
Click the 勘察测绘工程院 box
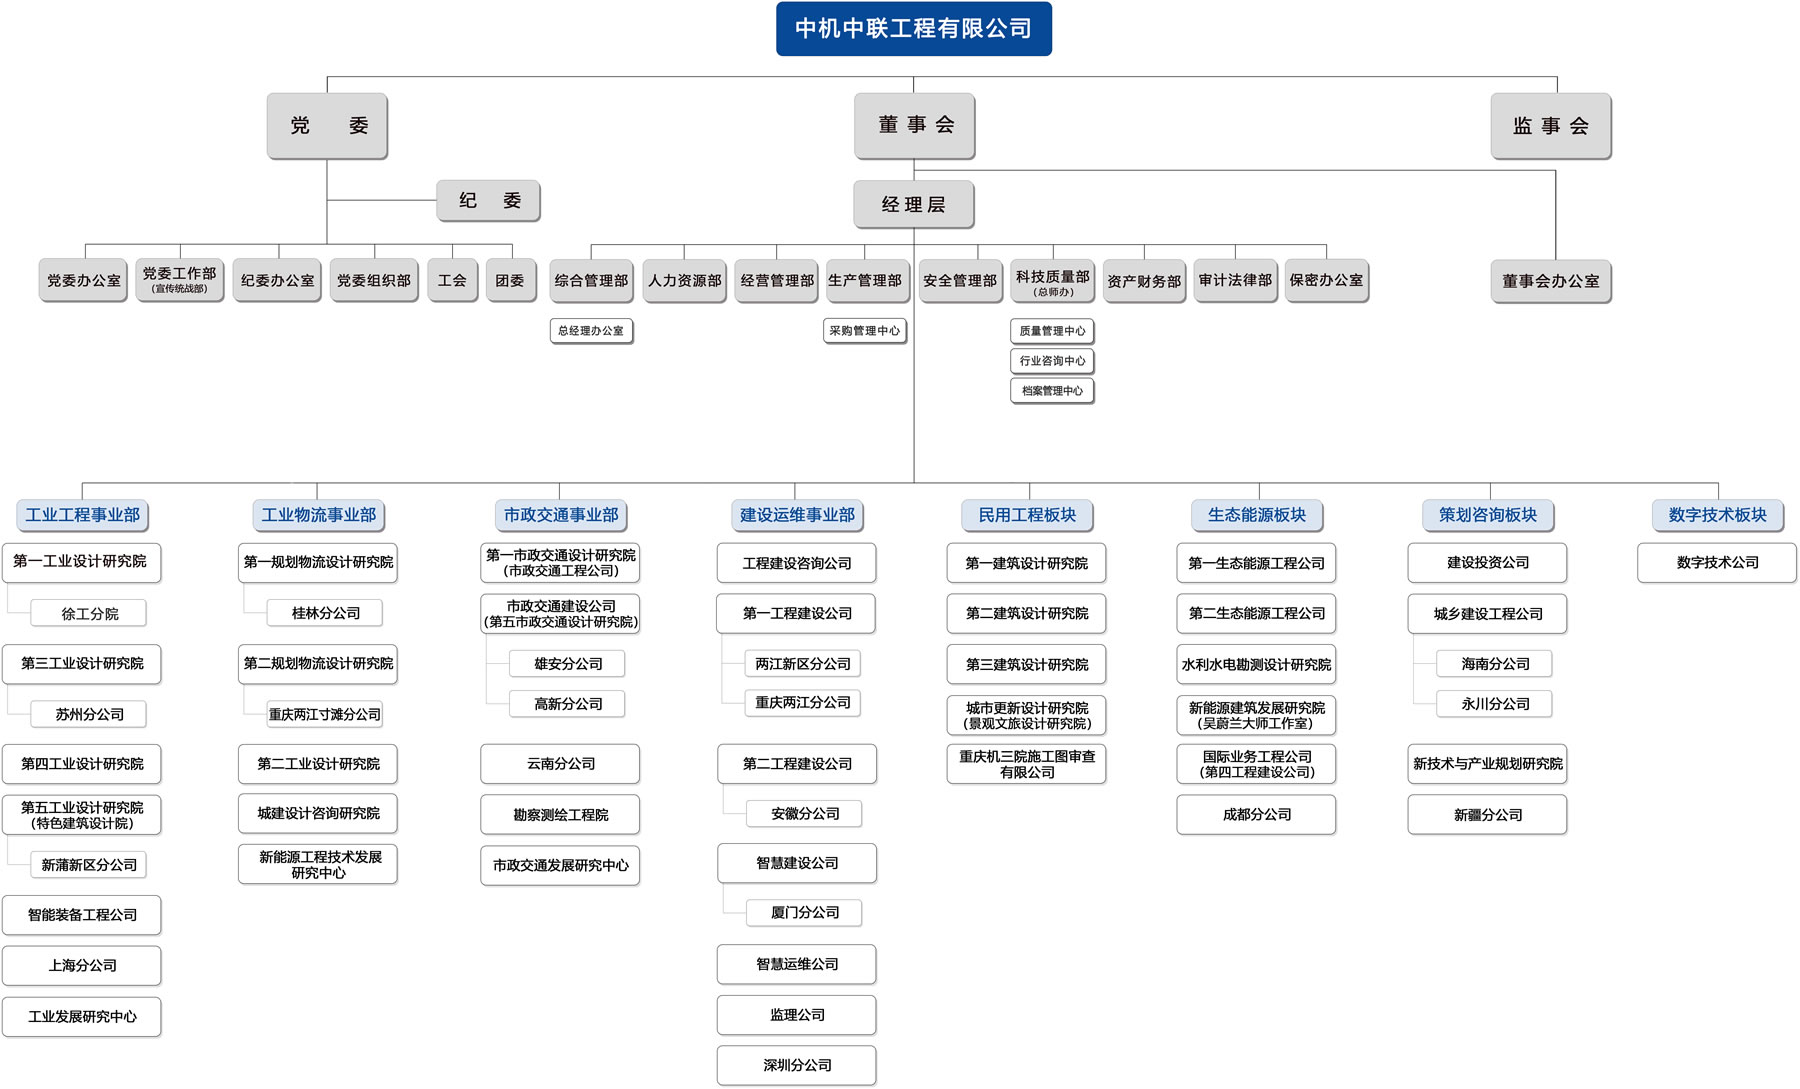pyautogui.click(x=560, y=815)
